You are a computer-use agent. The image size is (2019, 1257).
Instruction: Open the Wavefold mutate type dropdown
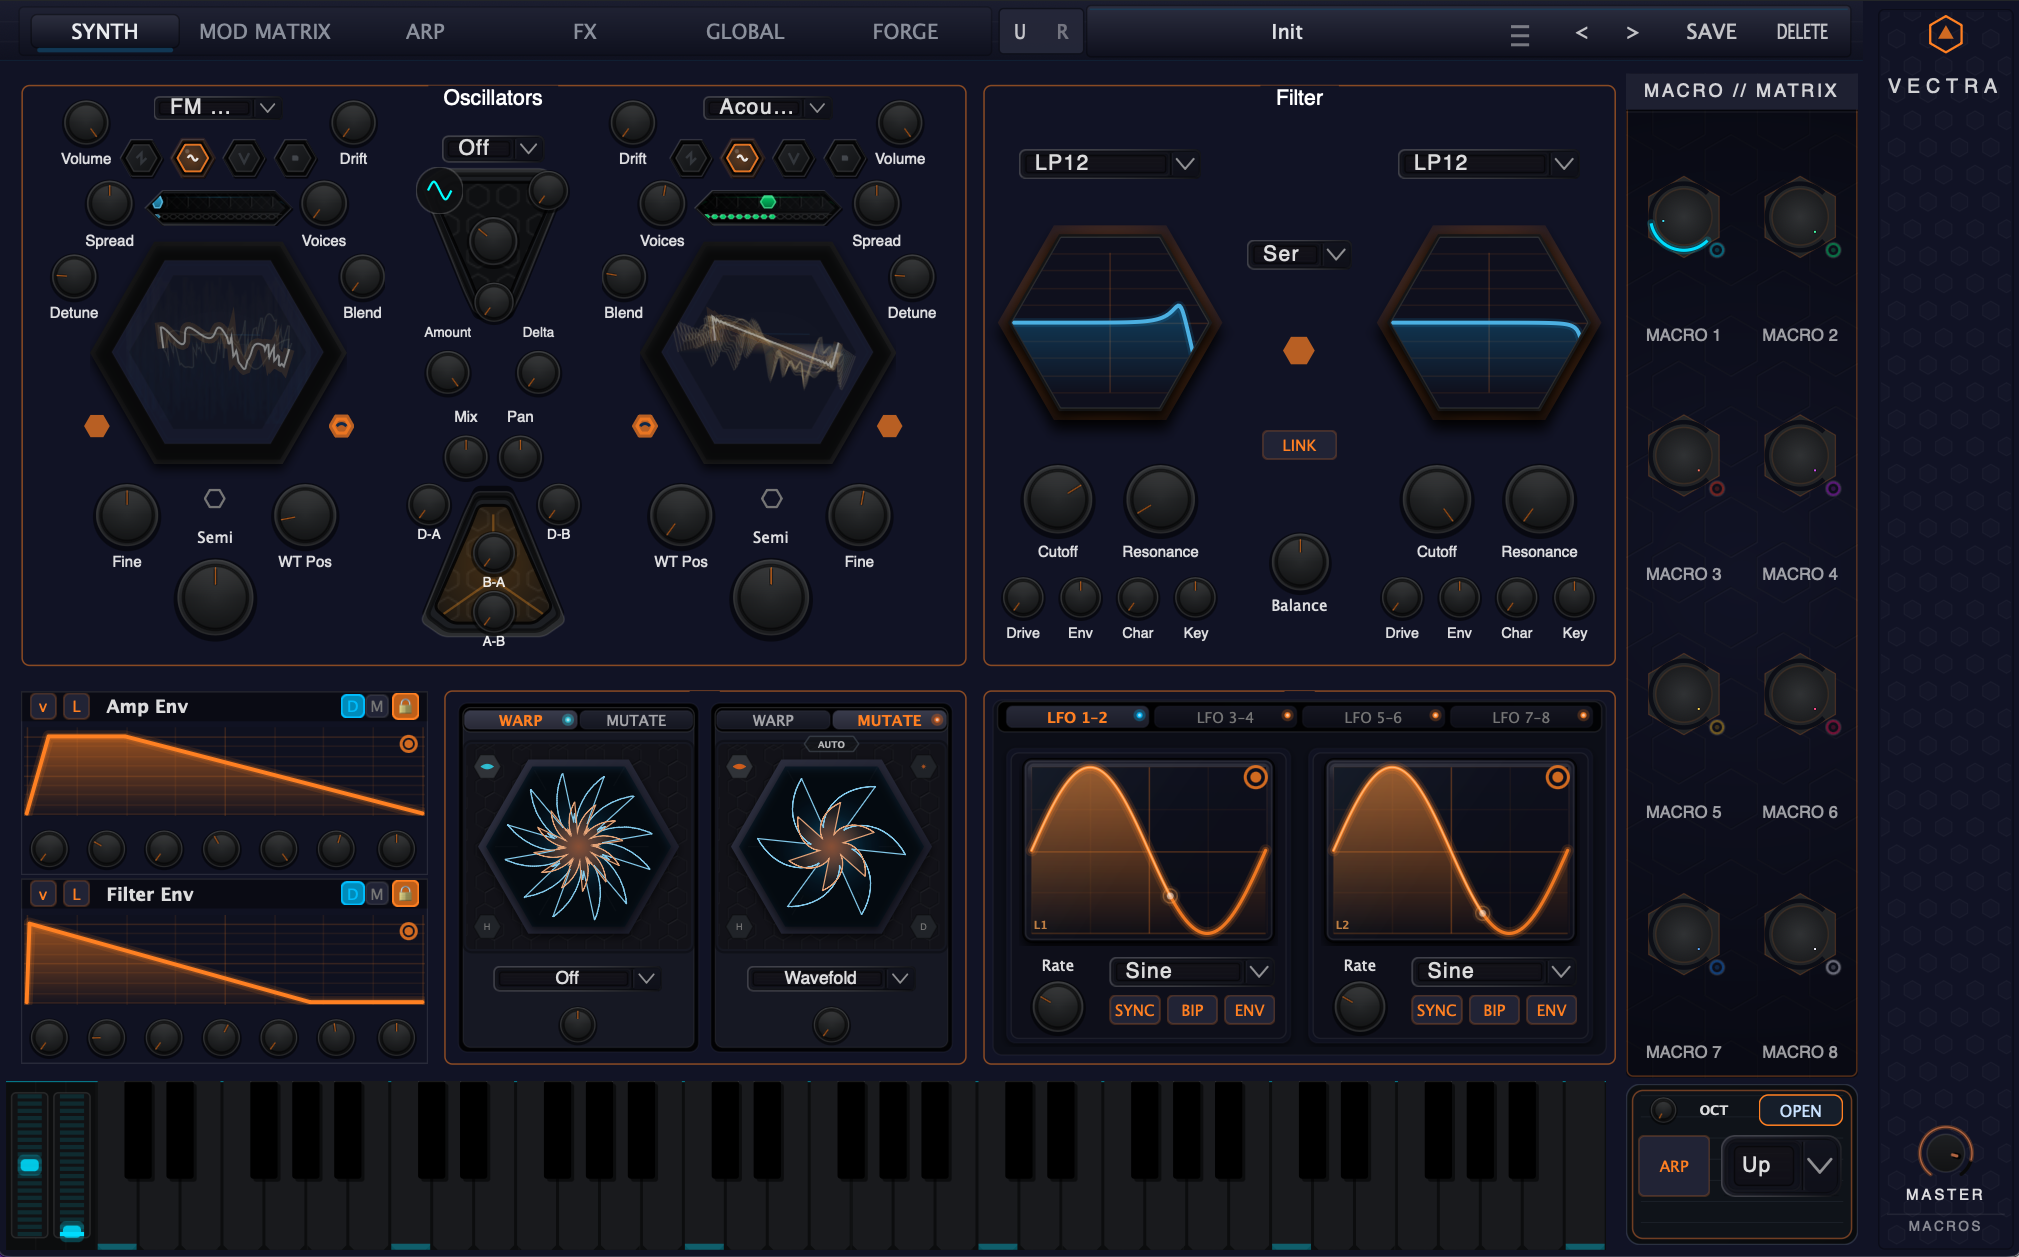coord(830,978)
